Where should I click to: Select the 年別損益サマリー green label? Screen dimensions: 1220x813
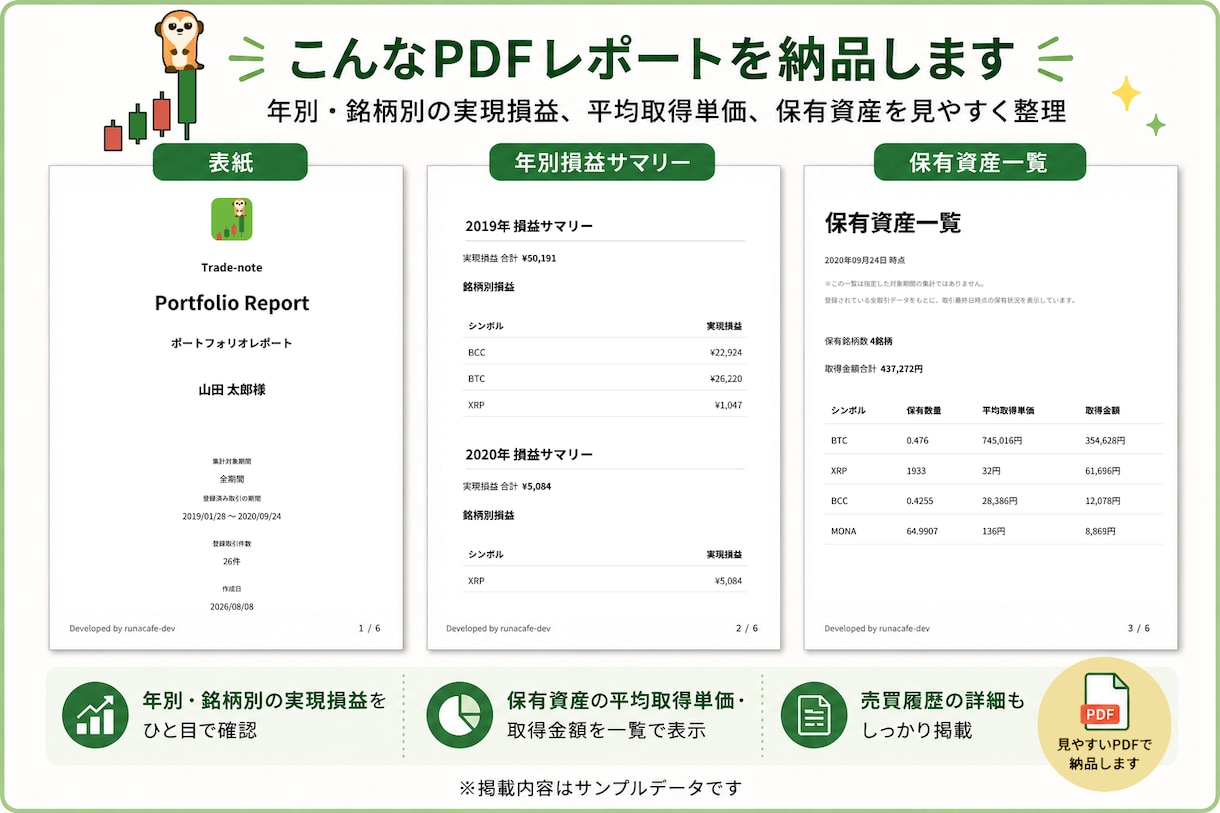602,163
